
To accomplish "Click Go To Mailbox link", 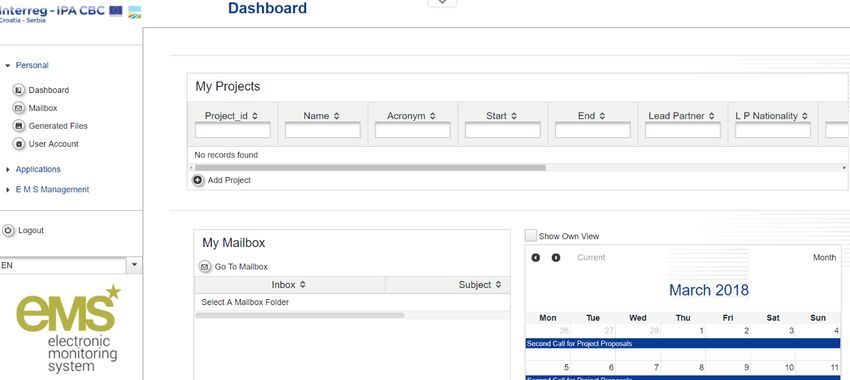I will [241, 267].
